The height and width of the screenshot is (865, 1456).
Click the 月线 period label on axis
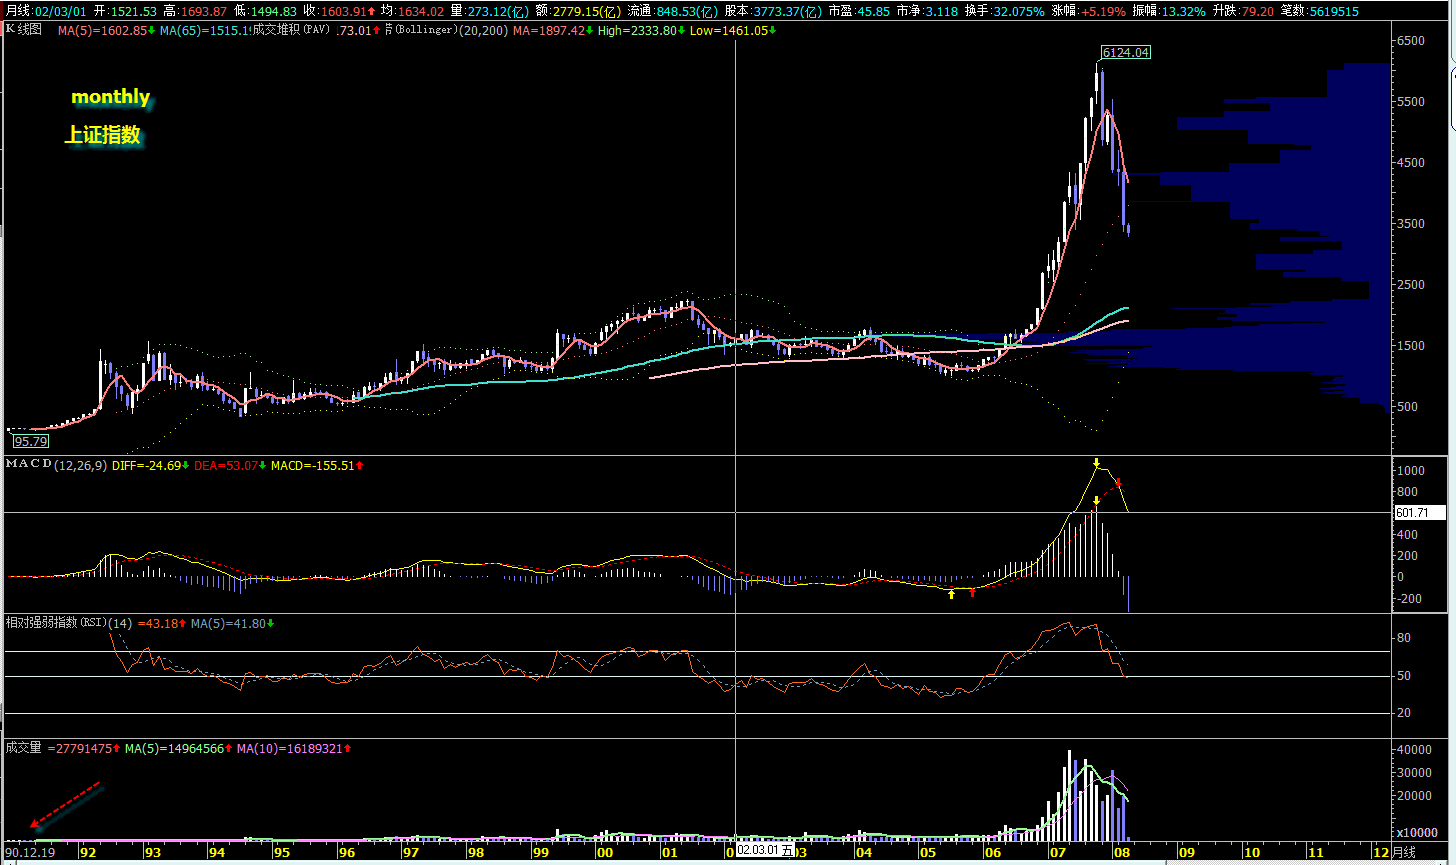pyautogui.click(x=1403, y=852)
